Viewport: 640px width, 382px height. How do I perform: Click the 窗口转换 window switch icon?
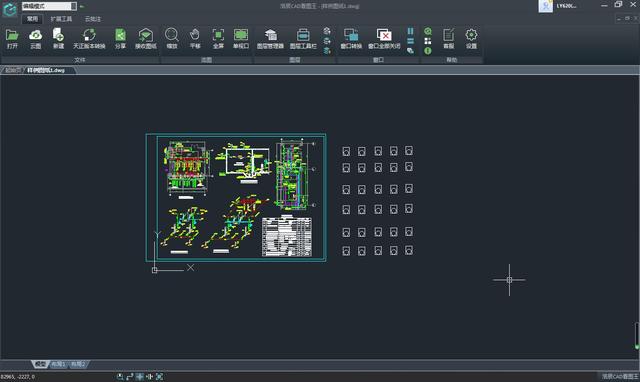click(x=351, y=39)
